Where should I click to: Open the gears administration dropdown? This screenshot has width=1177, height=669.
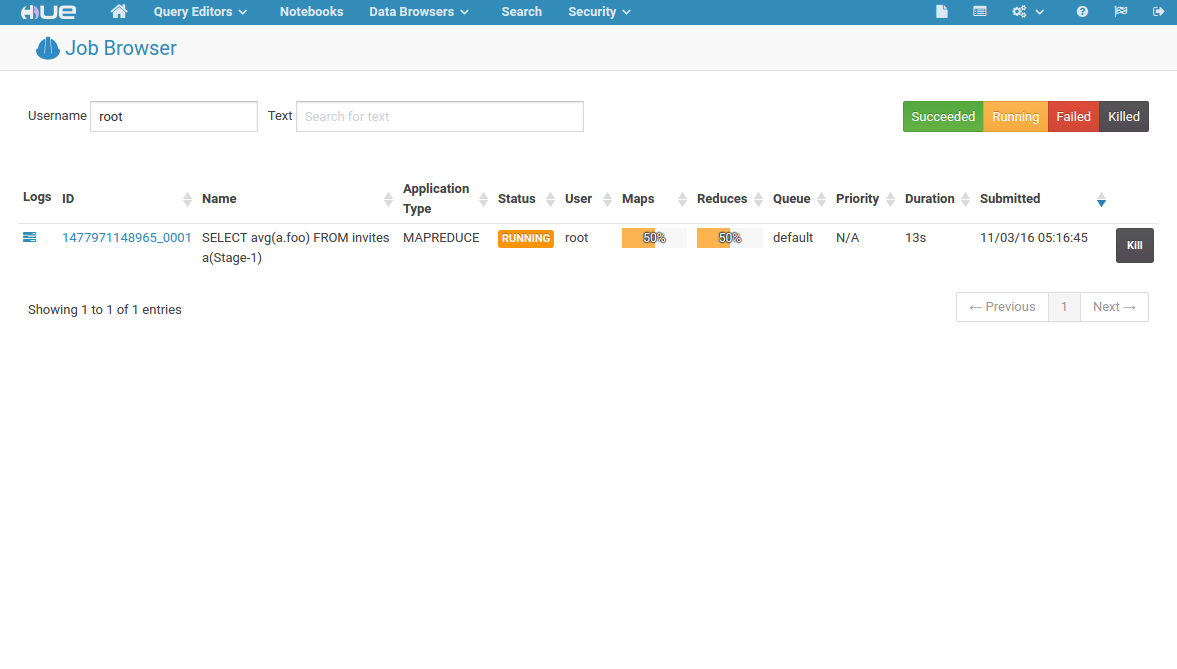1027,12
